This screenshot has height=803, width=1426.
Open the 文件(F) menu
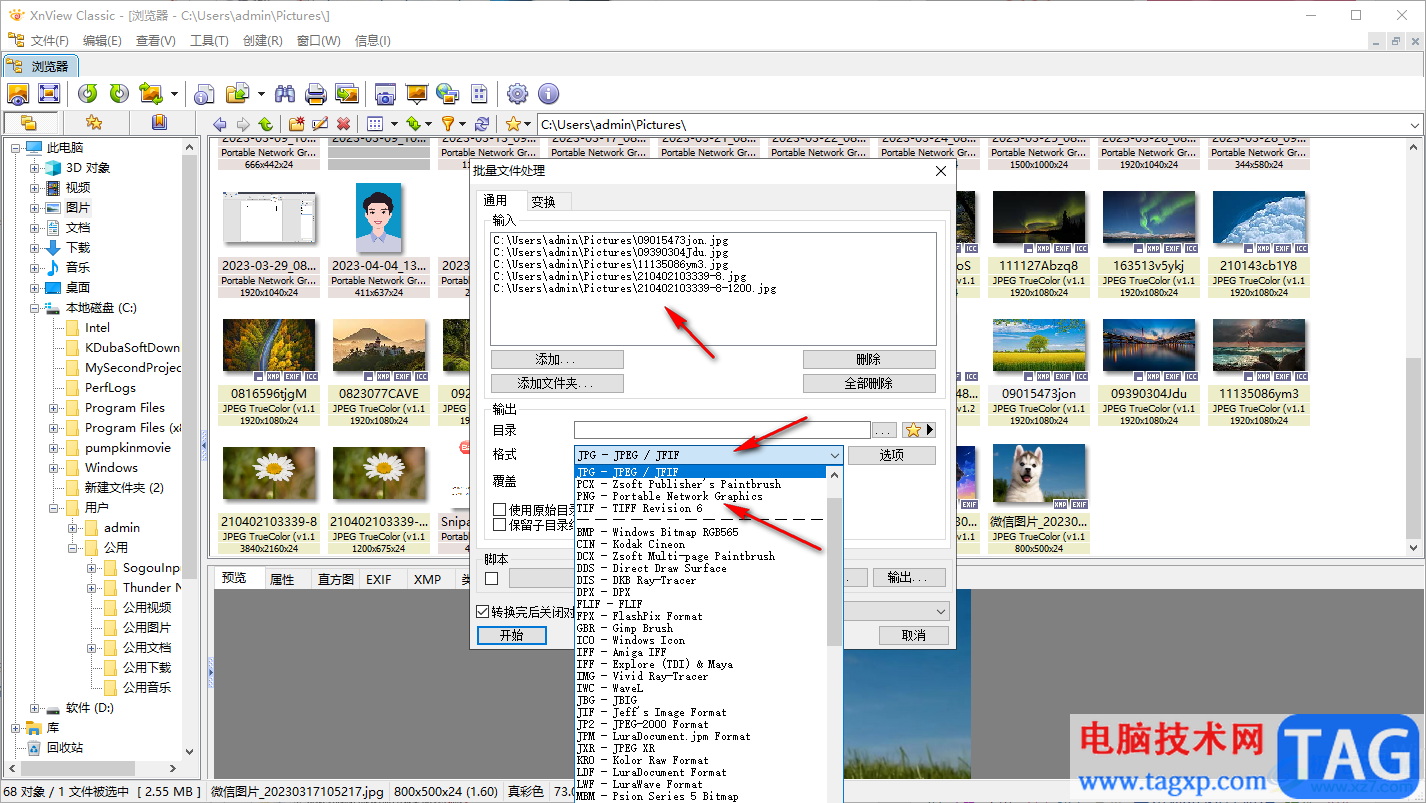click(x=50, y=41)
